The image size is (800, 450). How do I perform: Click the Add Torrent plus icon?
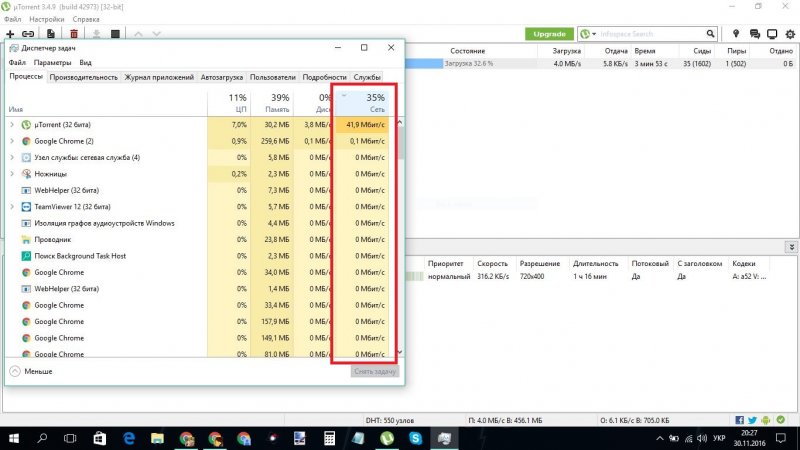10,34
